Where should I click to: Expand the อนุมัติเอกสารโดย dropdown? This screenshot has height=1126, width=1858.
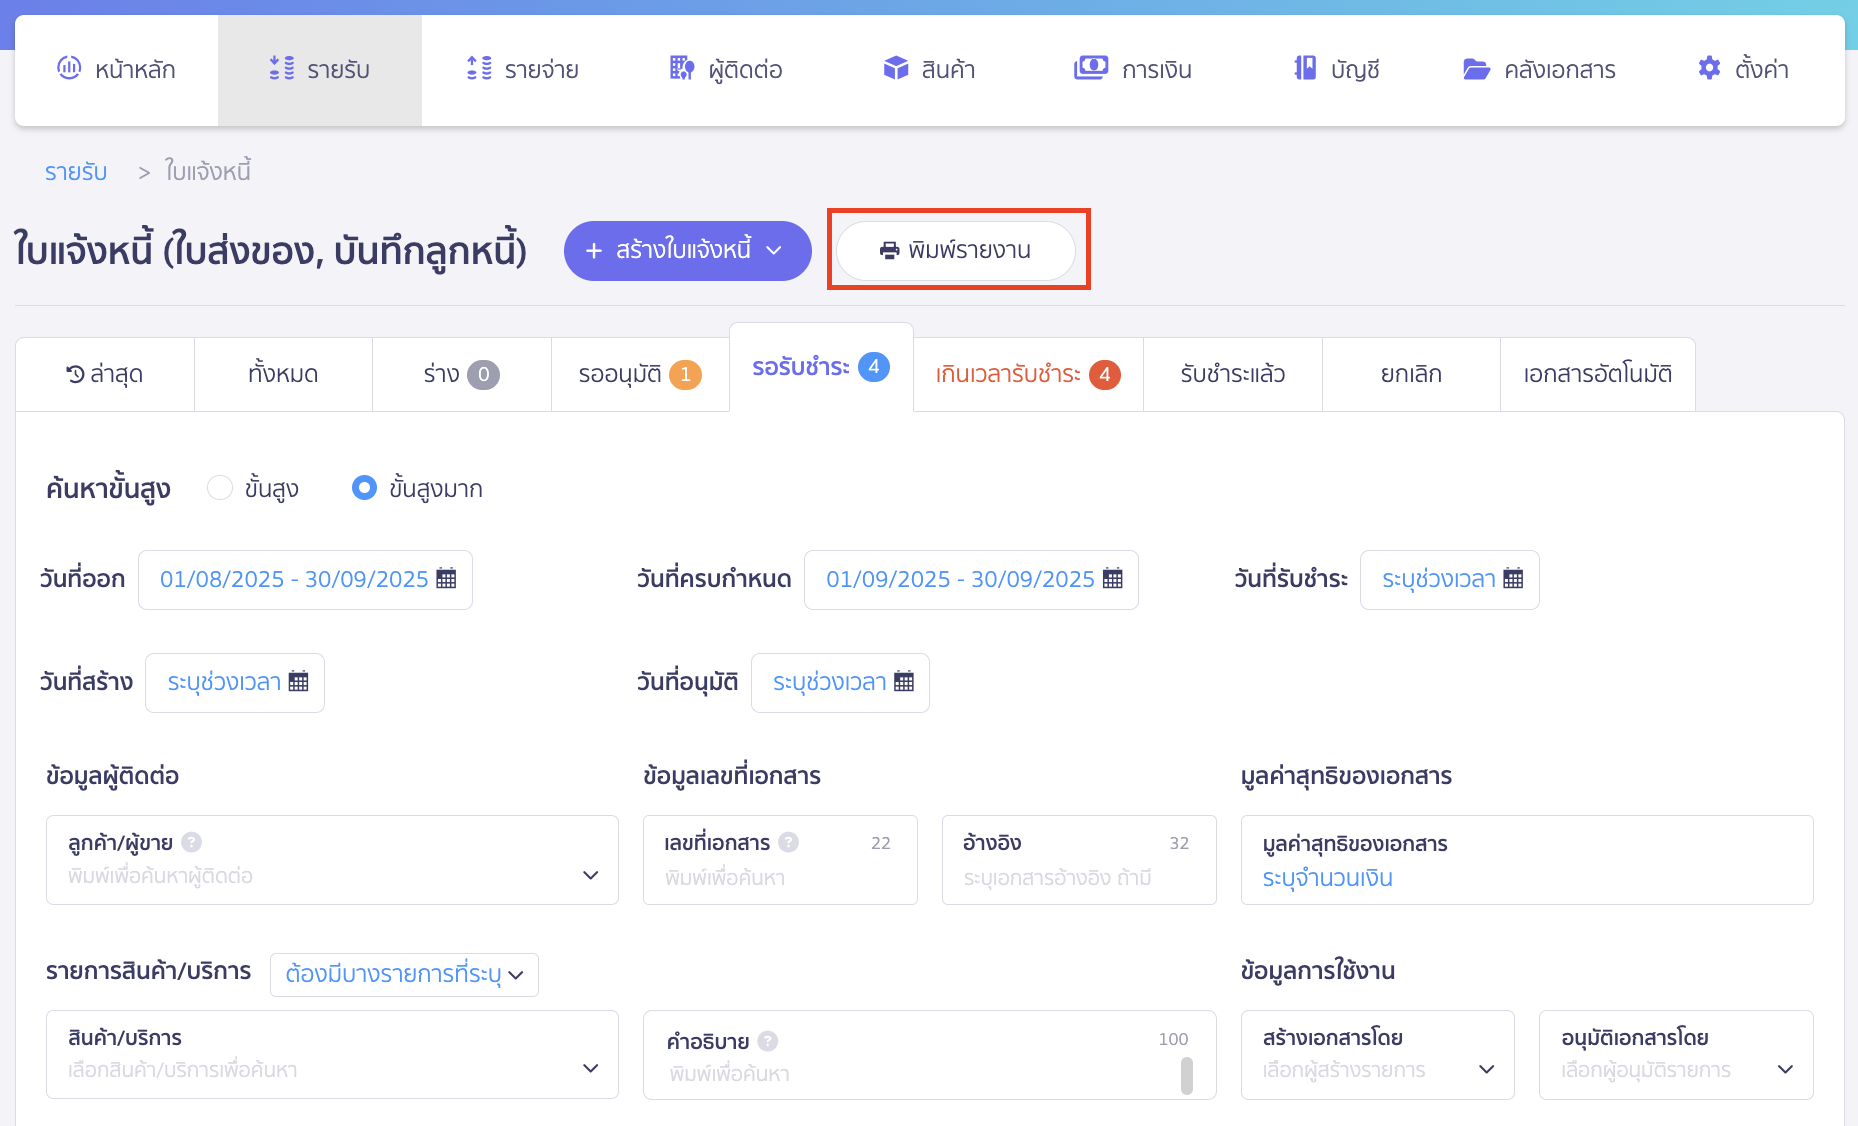1785,1069
